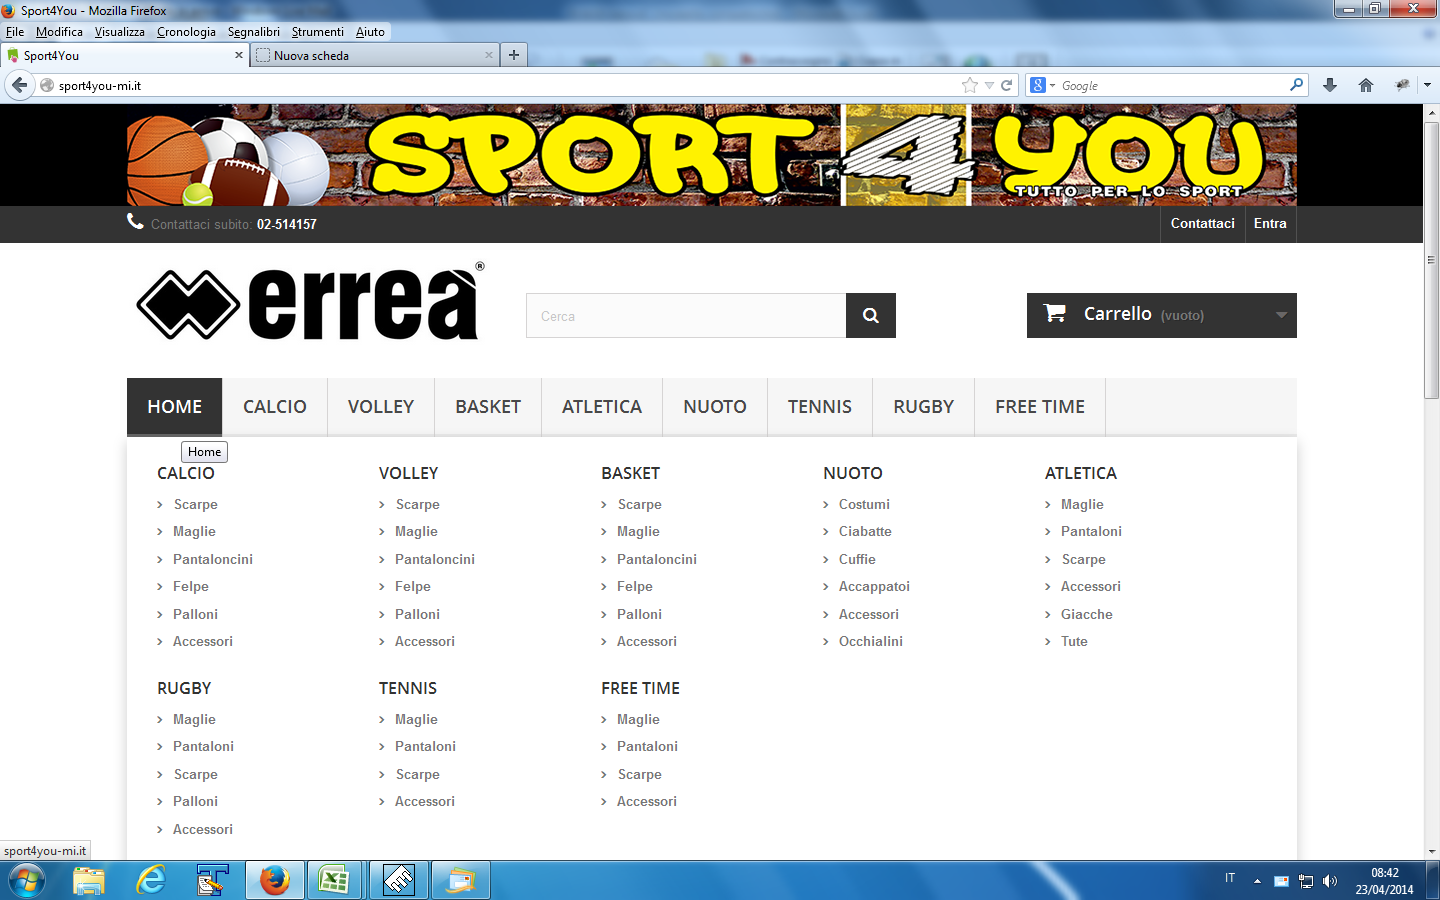Open the Firefox downloads arrow

click(1330, 85)
